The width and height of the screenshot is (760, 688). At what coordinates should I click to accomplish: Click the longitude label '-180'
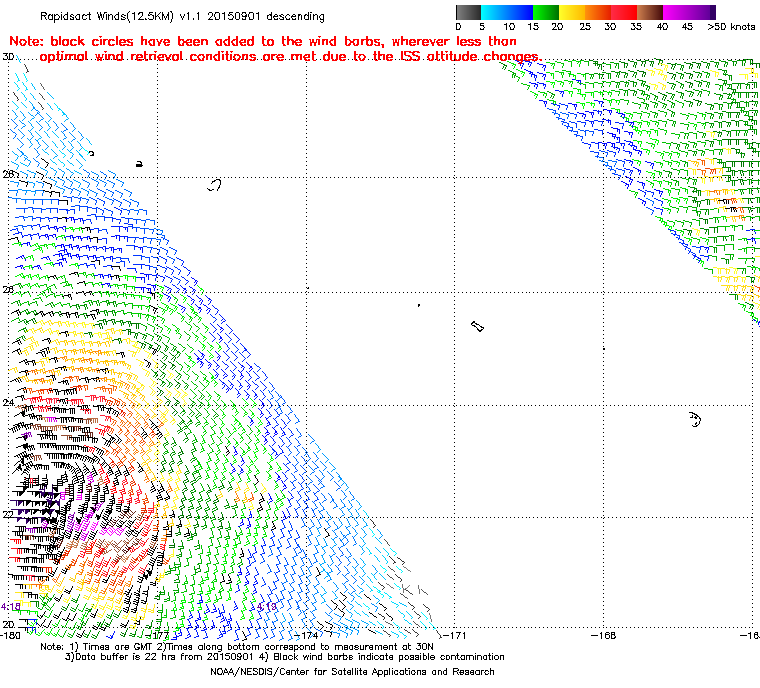pyautogui.click(x=11, y=636)
